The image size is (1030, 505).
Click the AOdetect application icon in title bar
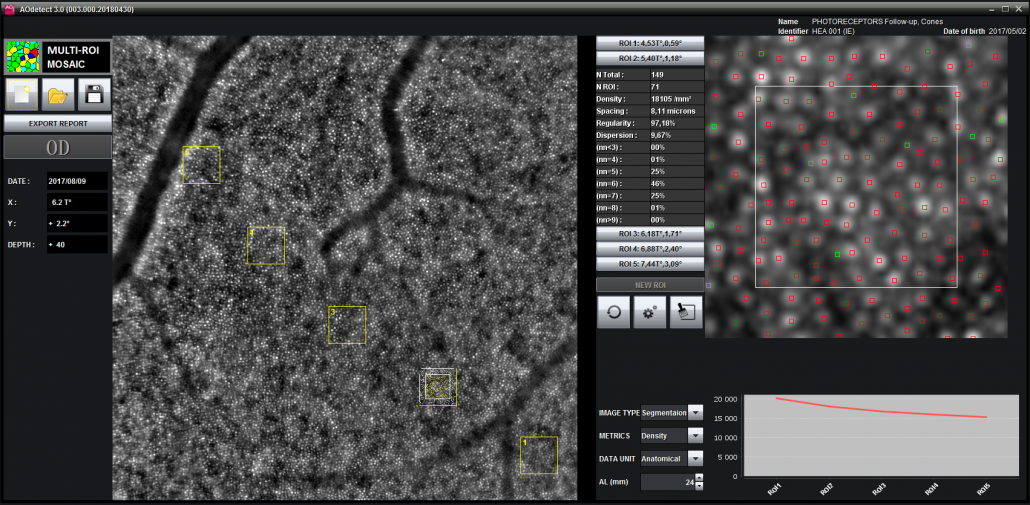[9, 6]
